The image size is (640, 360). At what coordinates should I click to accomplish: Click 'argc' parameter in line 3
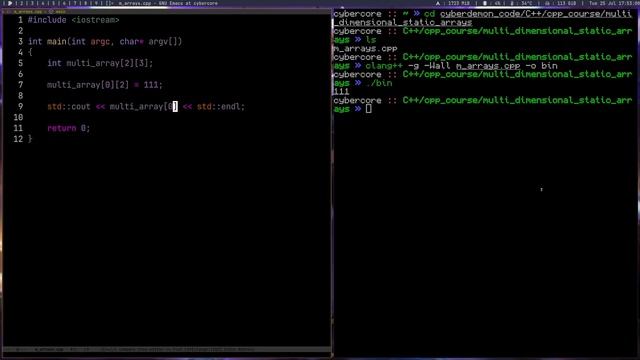point(100,42)
